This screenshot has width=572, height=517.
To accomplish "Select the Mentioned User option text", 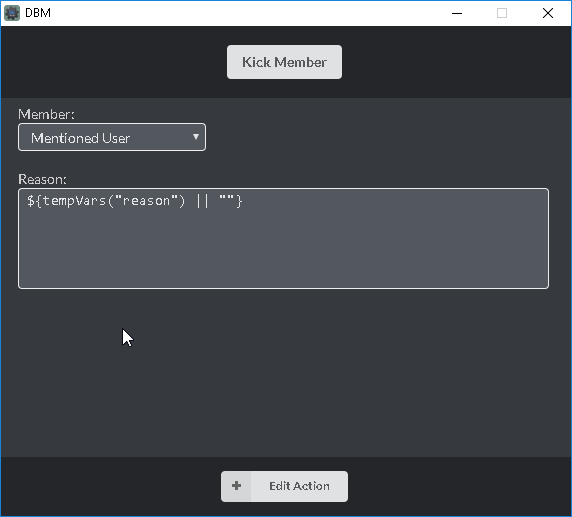I will pos(80,138).
